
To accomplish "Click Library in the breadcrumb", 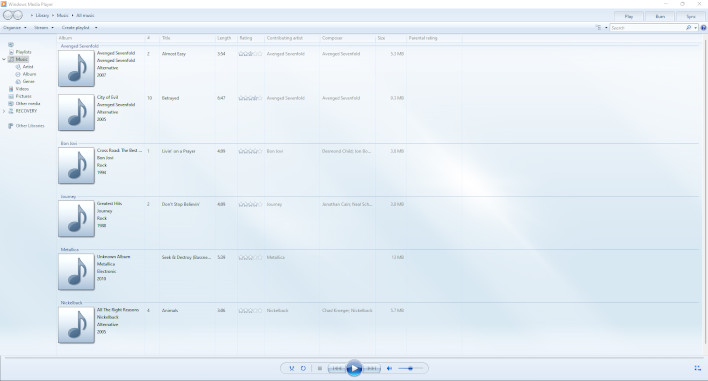I will click(42, 15).
